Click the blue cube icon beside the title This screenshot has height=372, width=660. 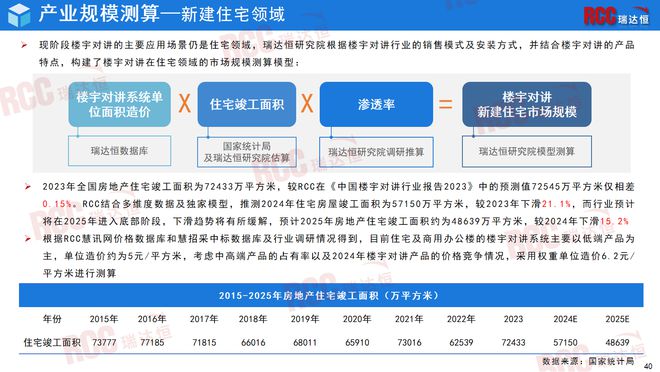pos(19,15)
